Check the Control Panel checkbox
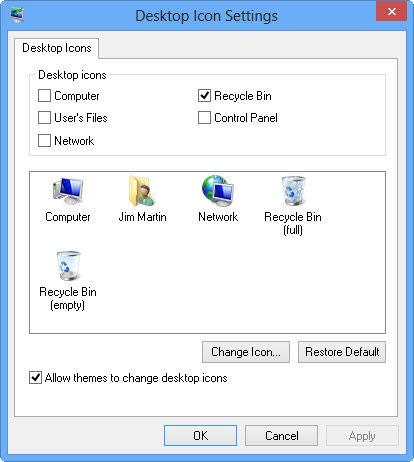Image resolution: width=414 pixels, height=462 pixels. 204,118
